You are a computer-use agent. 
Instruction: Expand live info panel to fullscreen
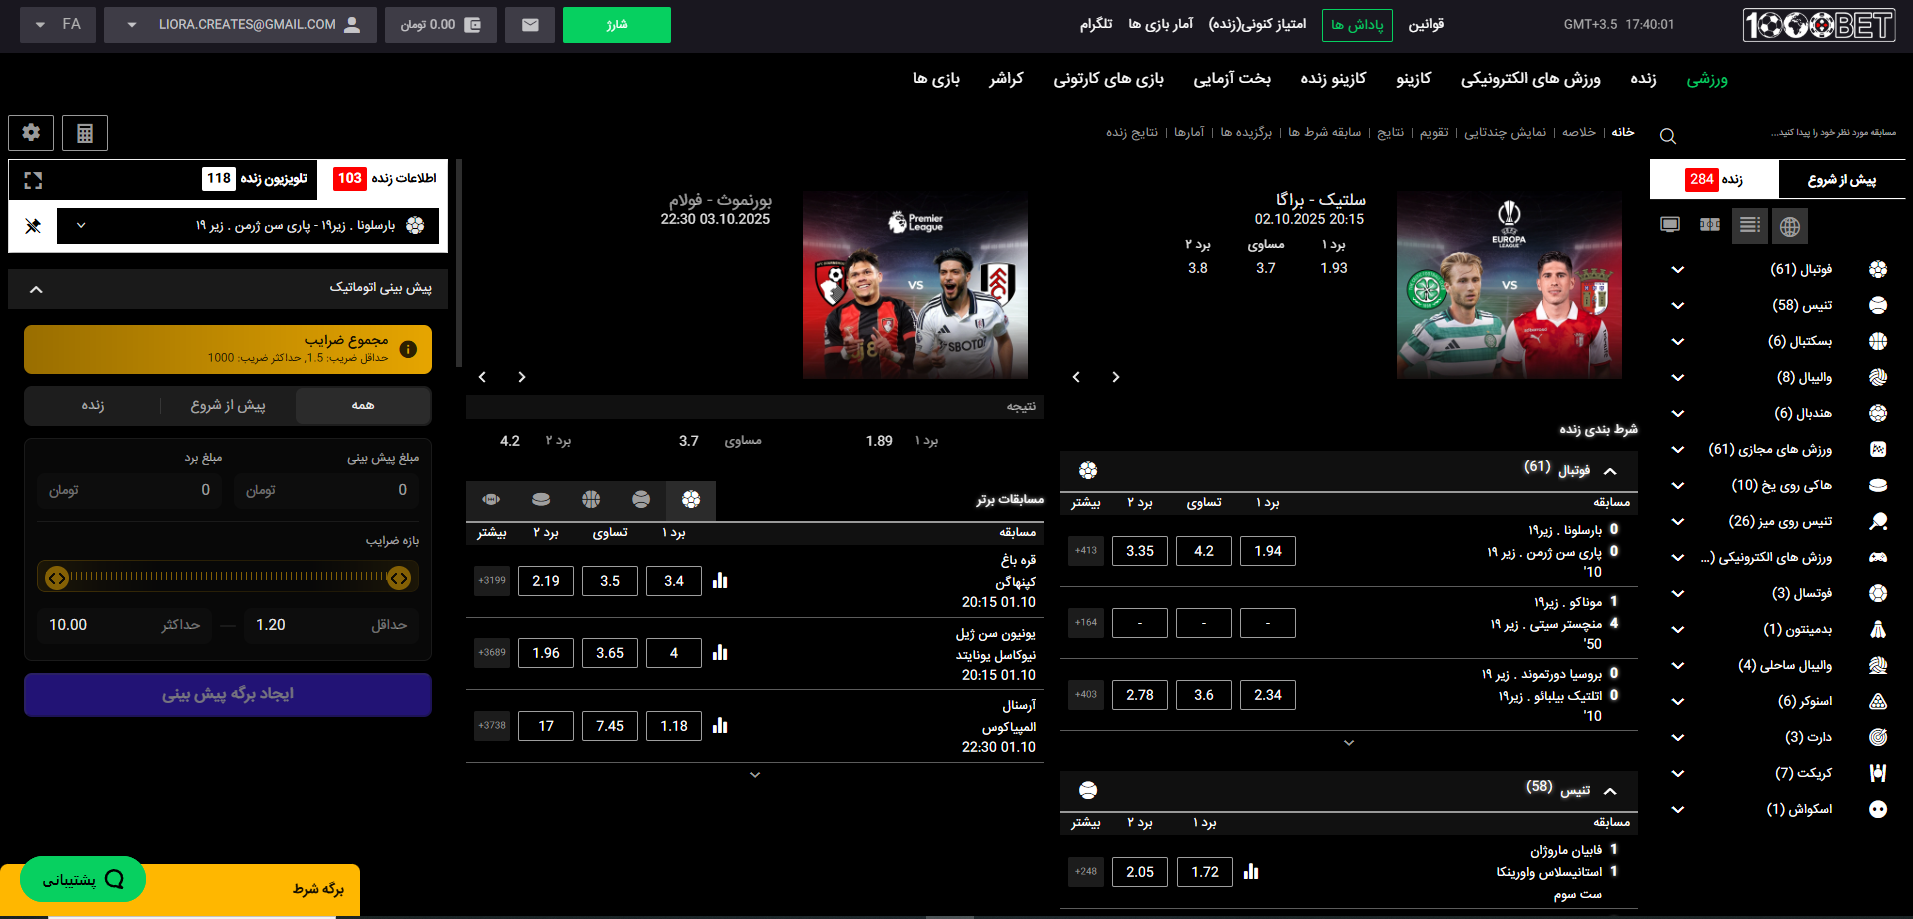point(33,180)
